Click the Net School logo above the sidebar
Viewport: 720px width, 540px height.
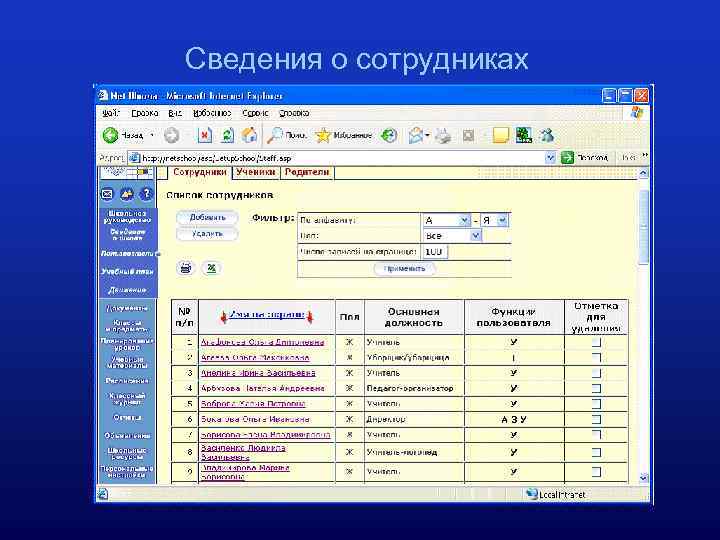click(x=127, y=172)
